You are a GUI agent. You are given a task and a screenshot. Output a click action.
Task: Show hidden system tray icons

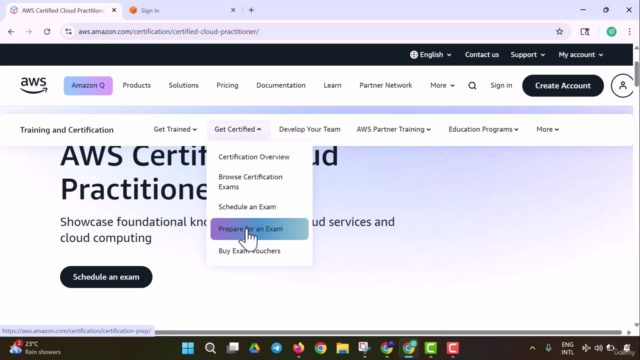click(x=532, y=348)
